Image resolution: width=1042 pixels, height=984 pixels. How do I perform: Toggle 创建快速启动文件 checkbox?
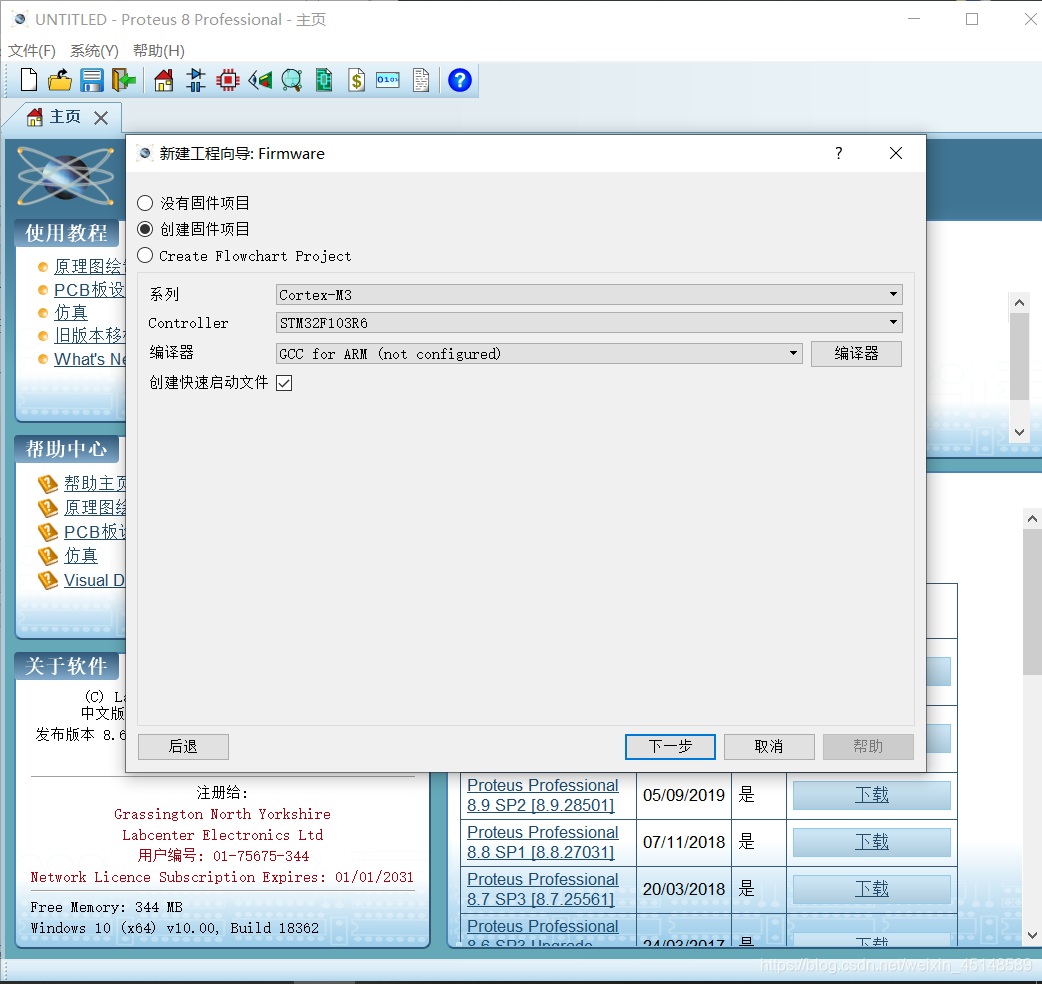pyautogui.click(x=284, y=383)
